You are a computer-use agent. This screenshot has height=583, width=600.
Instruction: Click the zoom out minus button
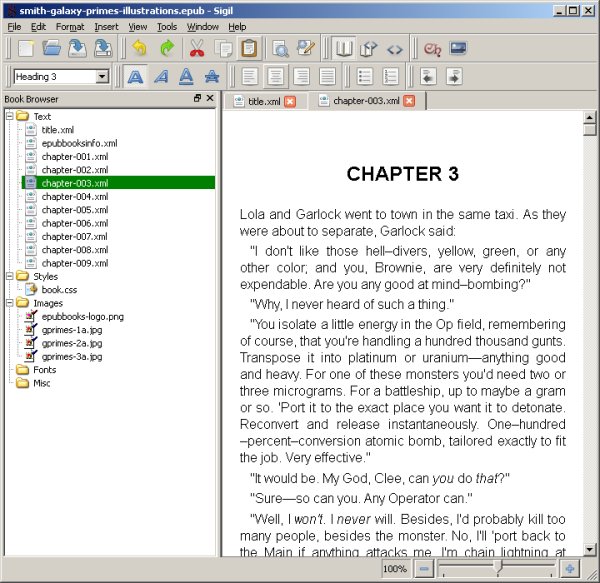click(424, 568)
